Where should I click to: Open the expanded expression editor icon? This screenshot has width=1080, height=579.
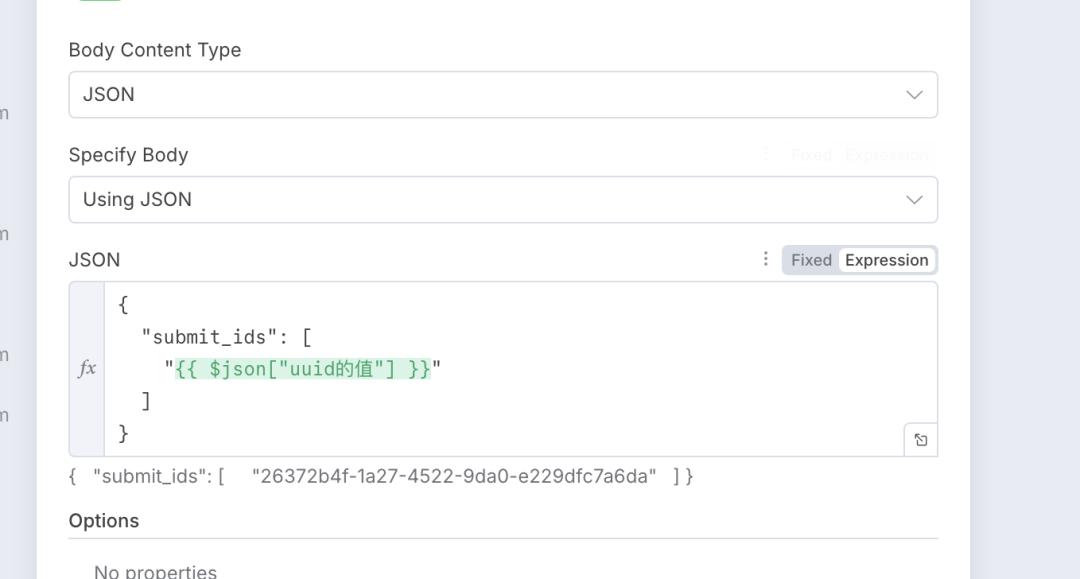point(921,440)
